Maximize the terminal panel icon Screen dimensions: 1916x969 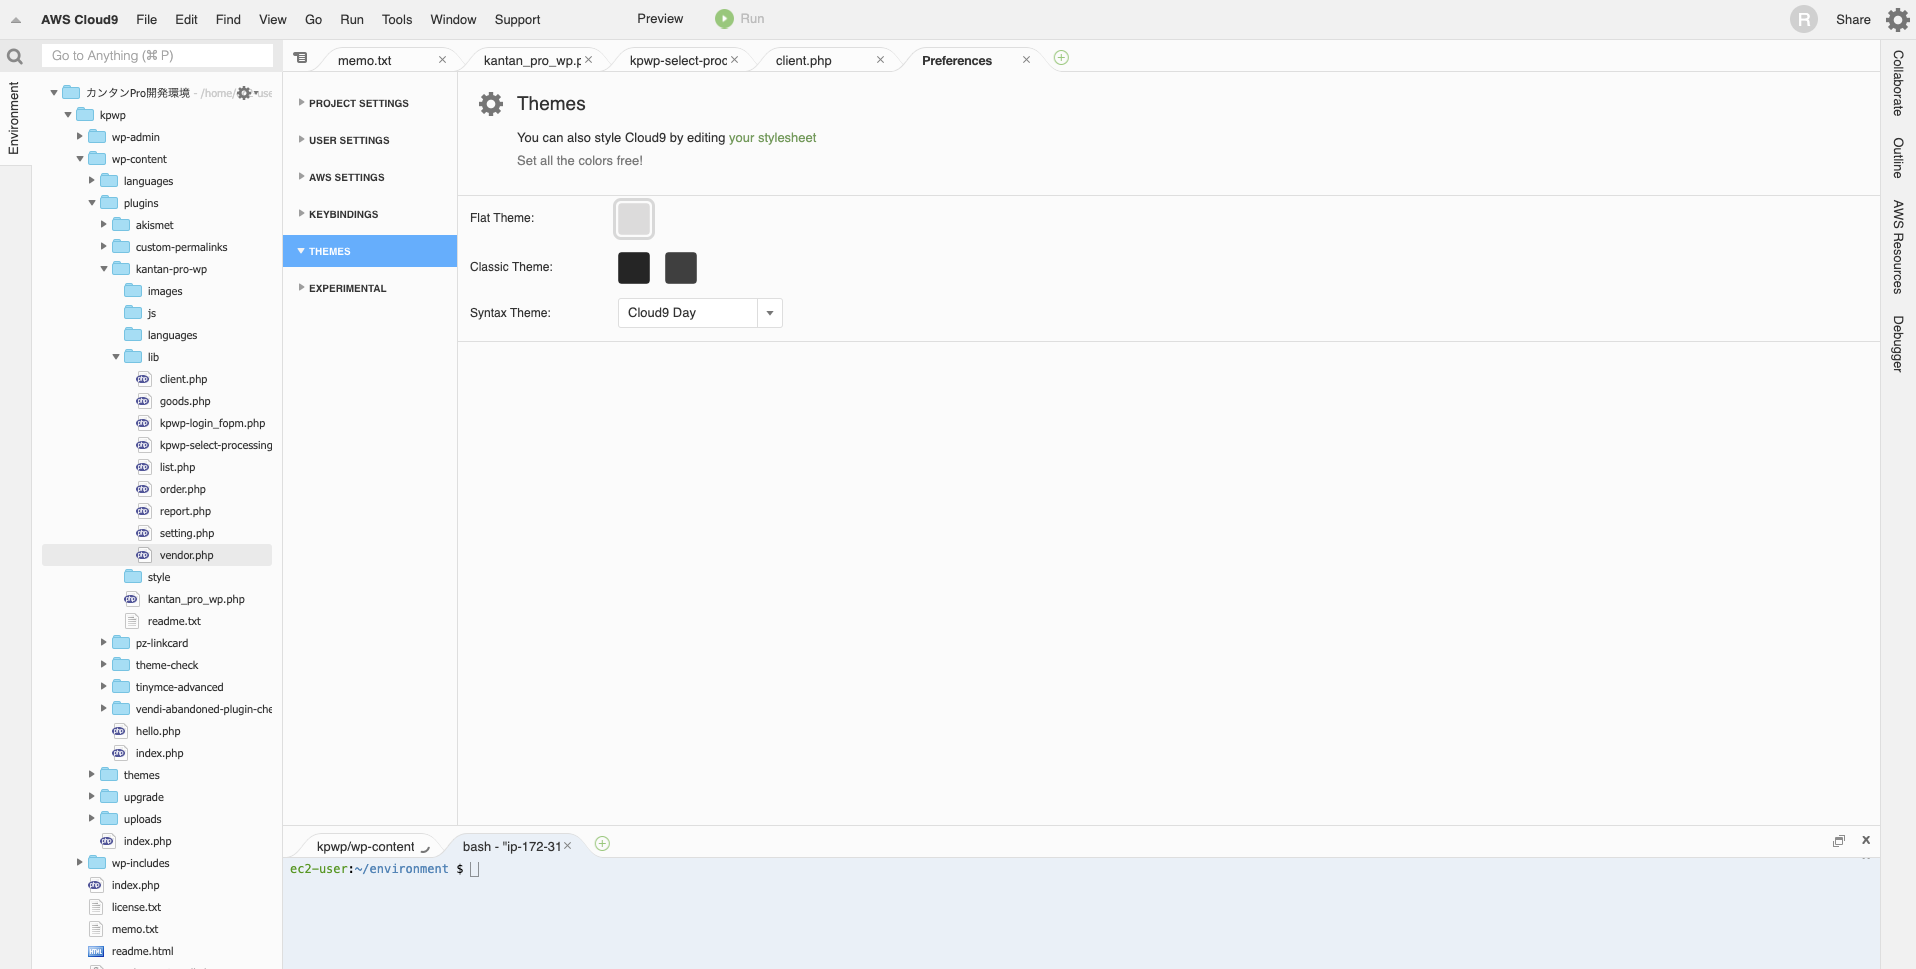(1838, 841)
